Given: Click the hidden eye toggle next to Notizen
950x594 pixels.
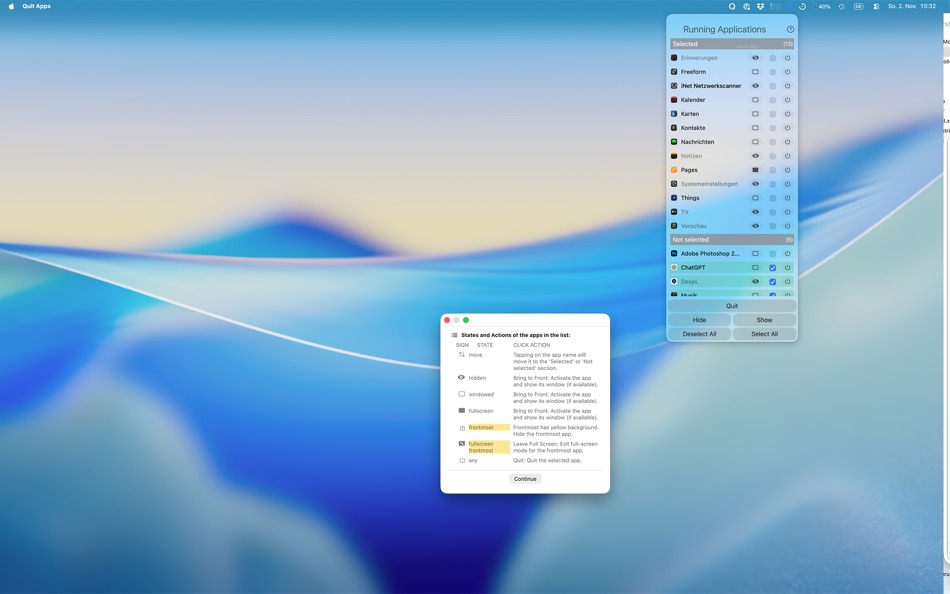Looking at the screenshot, I should click(754, 155).
